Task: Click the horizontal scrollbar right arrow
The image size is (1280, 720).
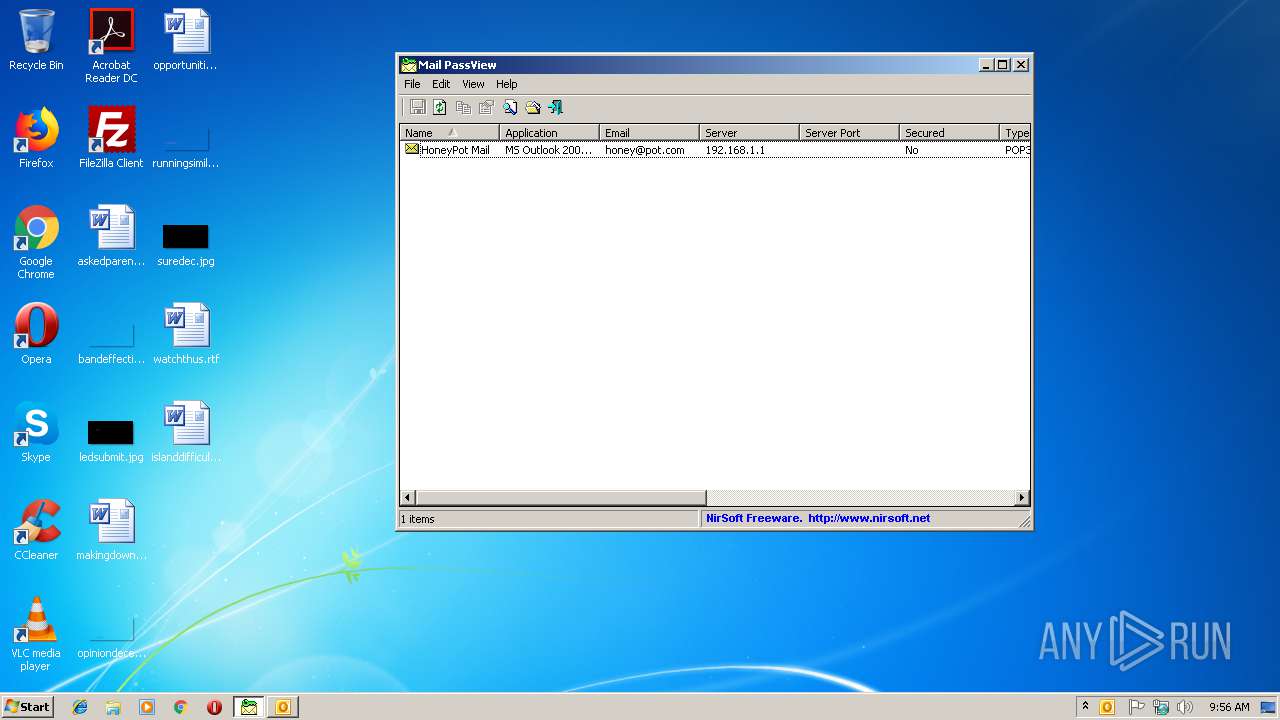Action: 1022,497
